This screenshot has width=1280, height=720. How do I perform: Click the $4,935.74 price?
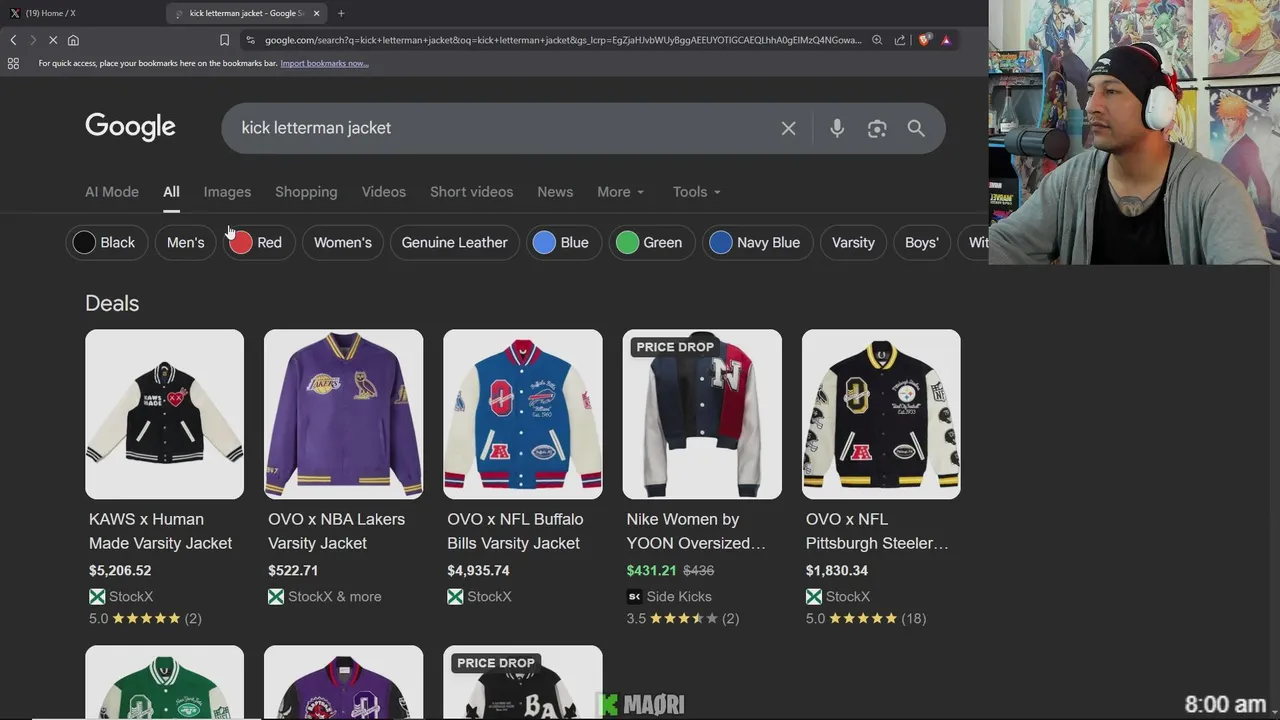478,571
